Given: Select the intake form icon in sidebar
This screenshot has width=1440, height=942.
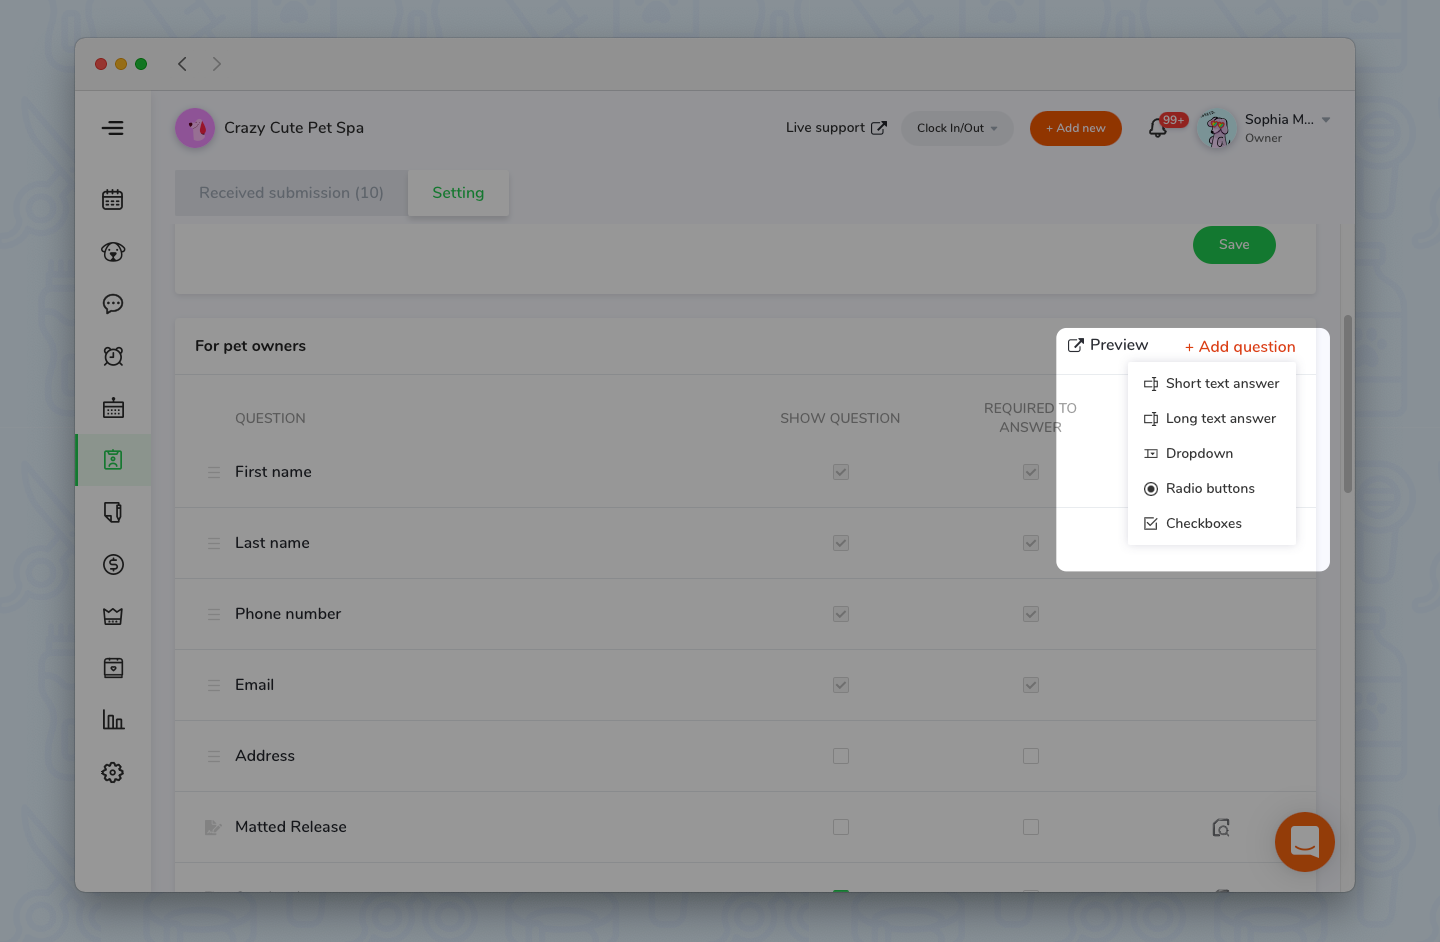Looking at the screenshot, I should click(x=113, y=460).
